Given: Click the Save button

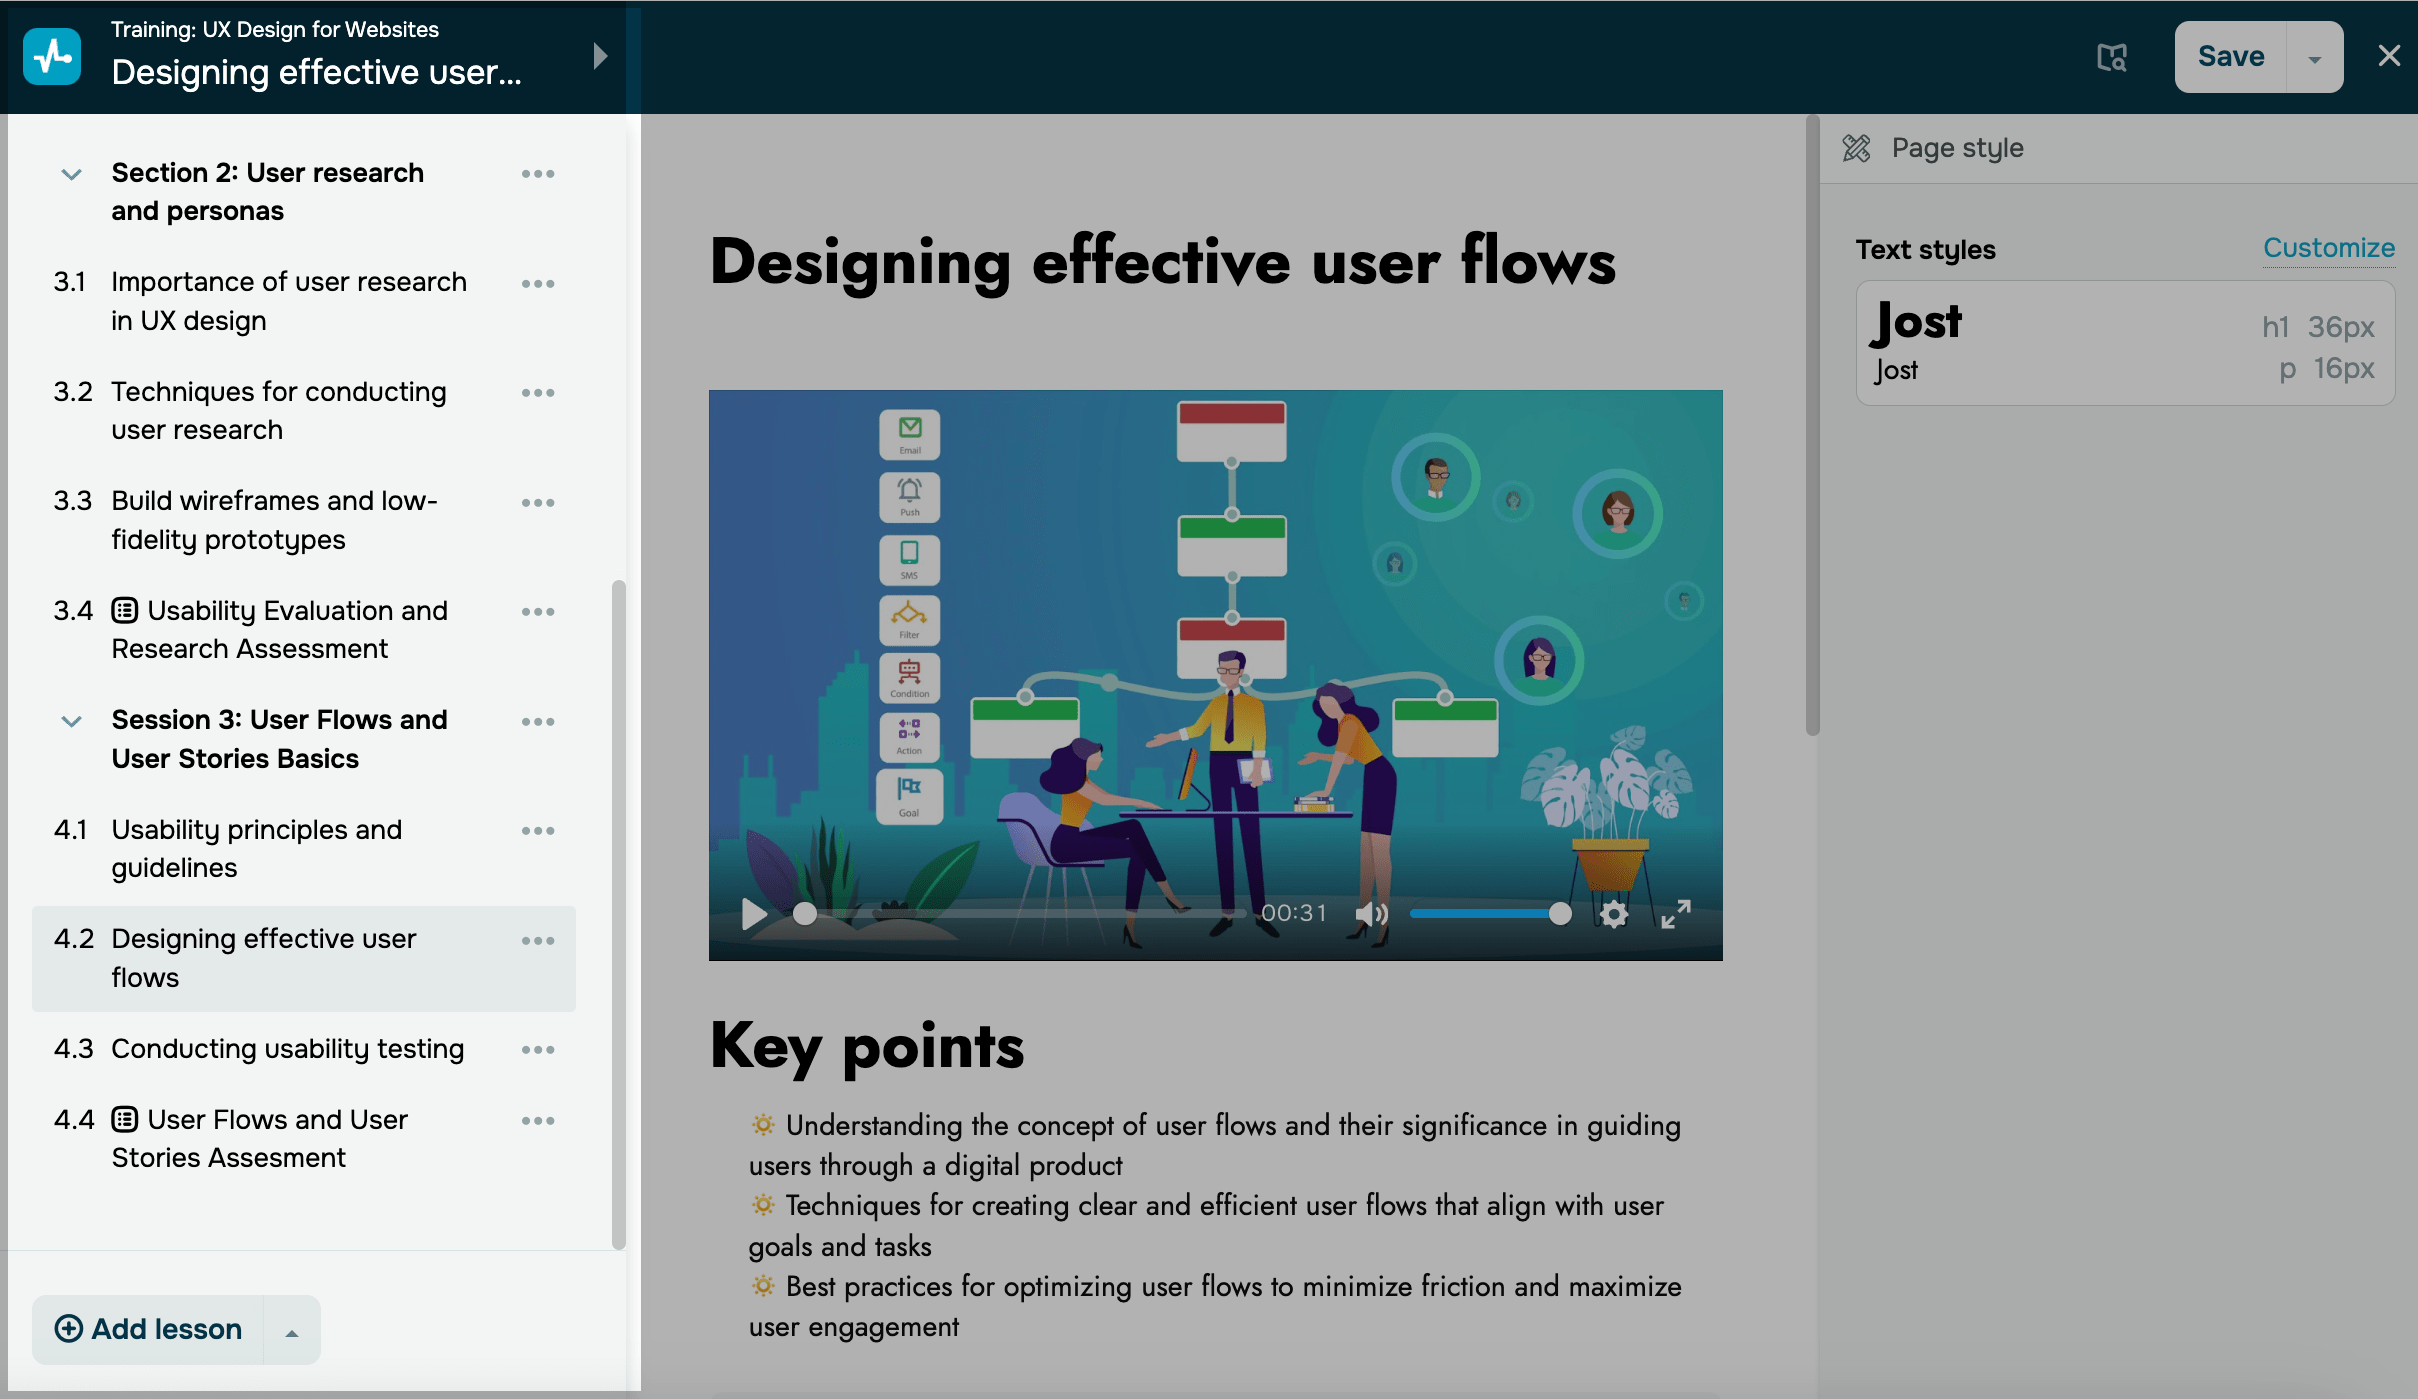Looking at the screenshot, I should coord(2230,57).
